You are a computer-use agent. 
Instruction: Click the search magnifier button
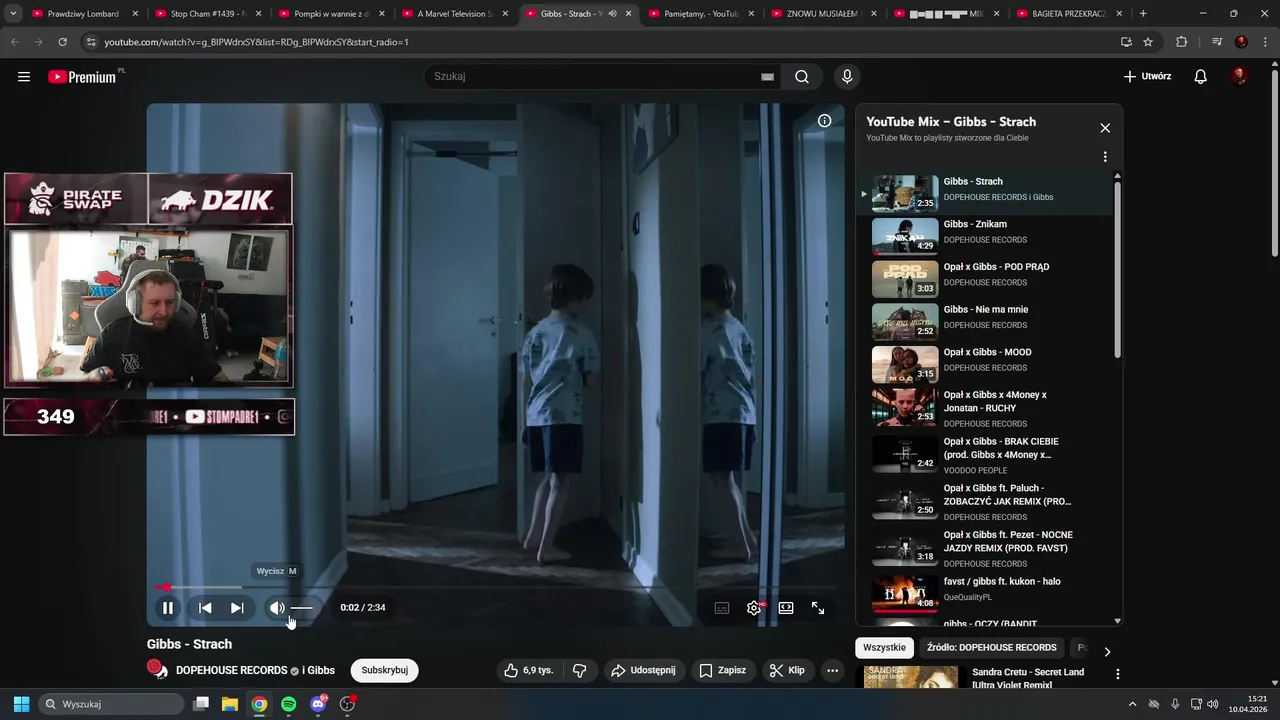(x=802, y=76)
